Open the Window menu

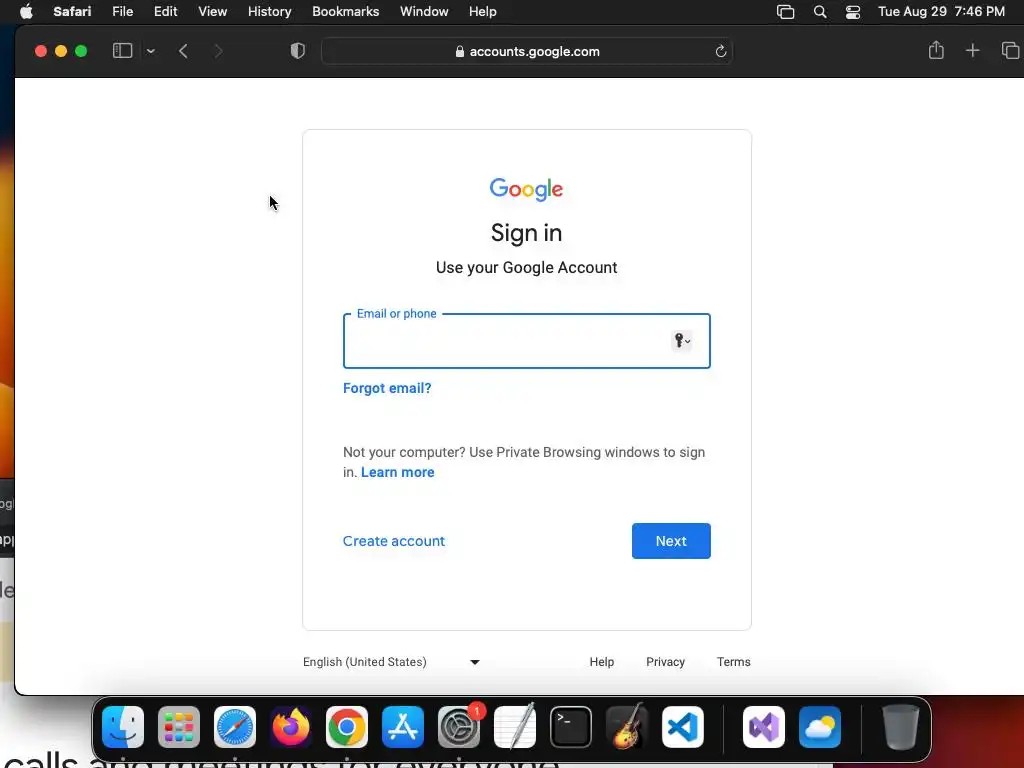(x=424, y=11)
